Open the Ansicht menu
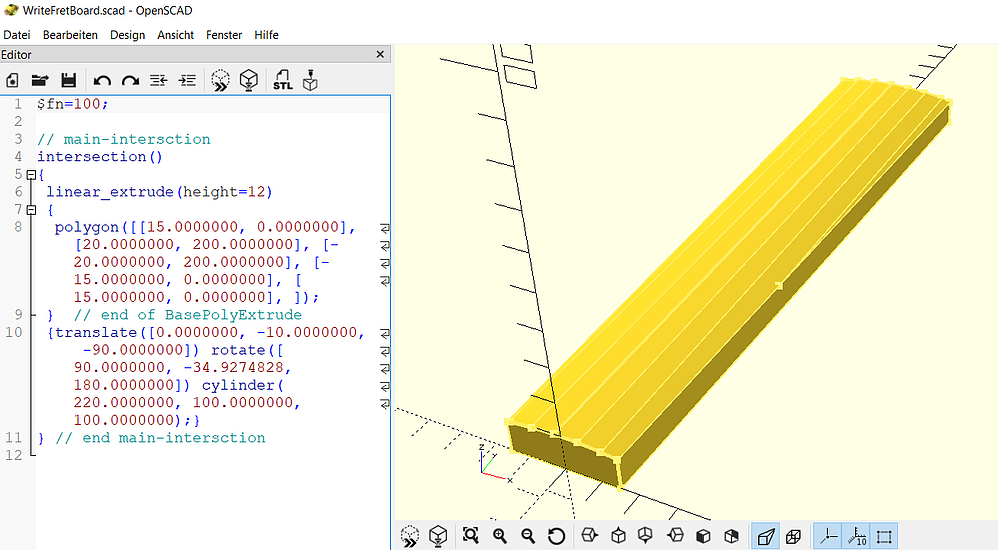 (x=176, y=35)
